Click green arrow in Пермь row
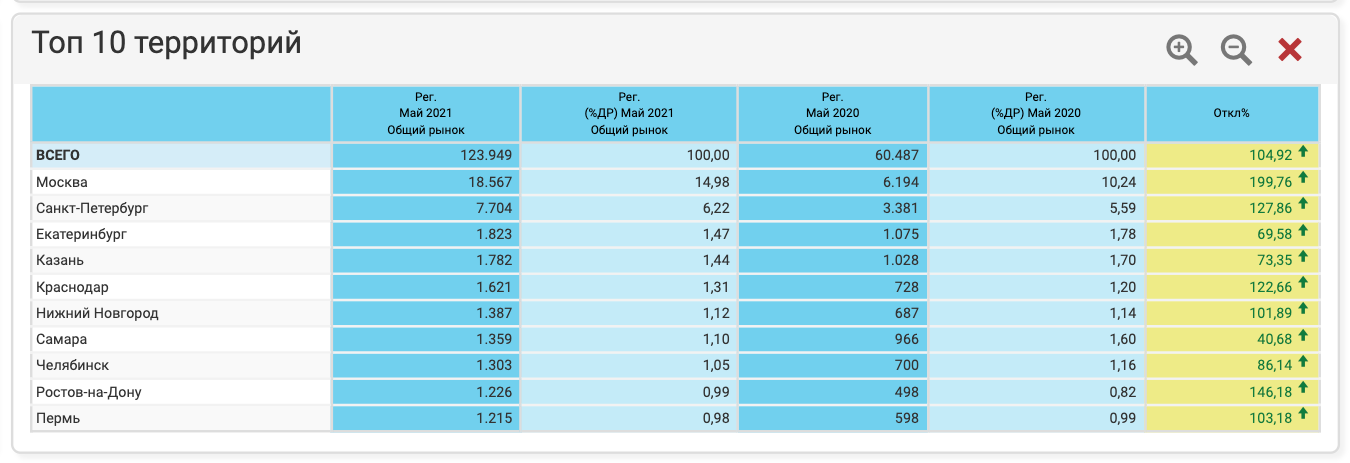 click(1303, 415)
